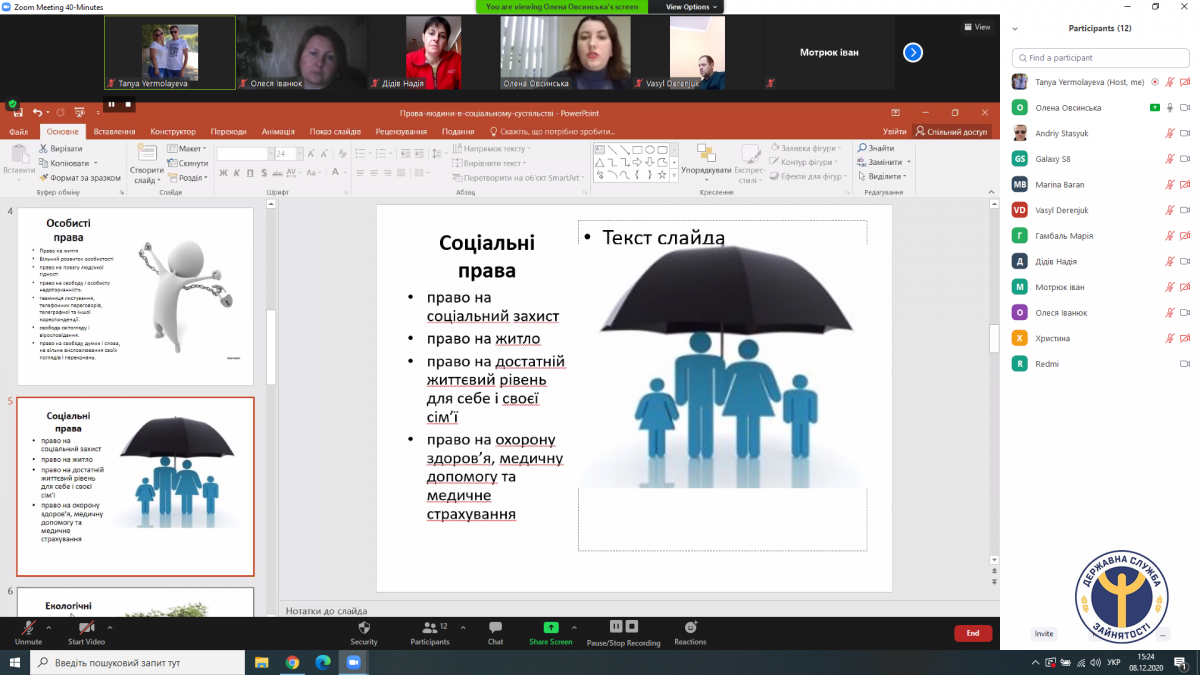Click the Invite button in participants panel
The image size is (1200, 675).
click(1044, 634)
